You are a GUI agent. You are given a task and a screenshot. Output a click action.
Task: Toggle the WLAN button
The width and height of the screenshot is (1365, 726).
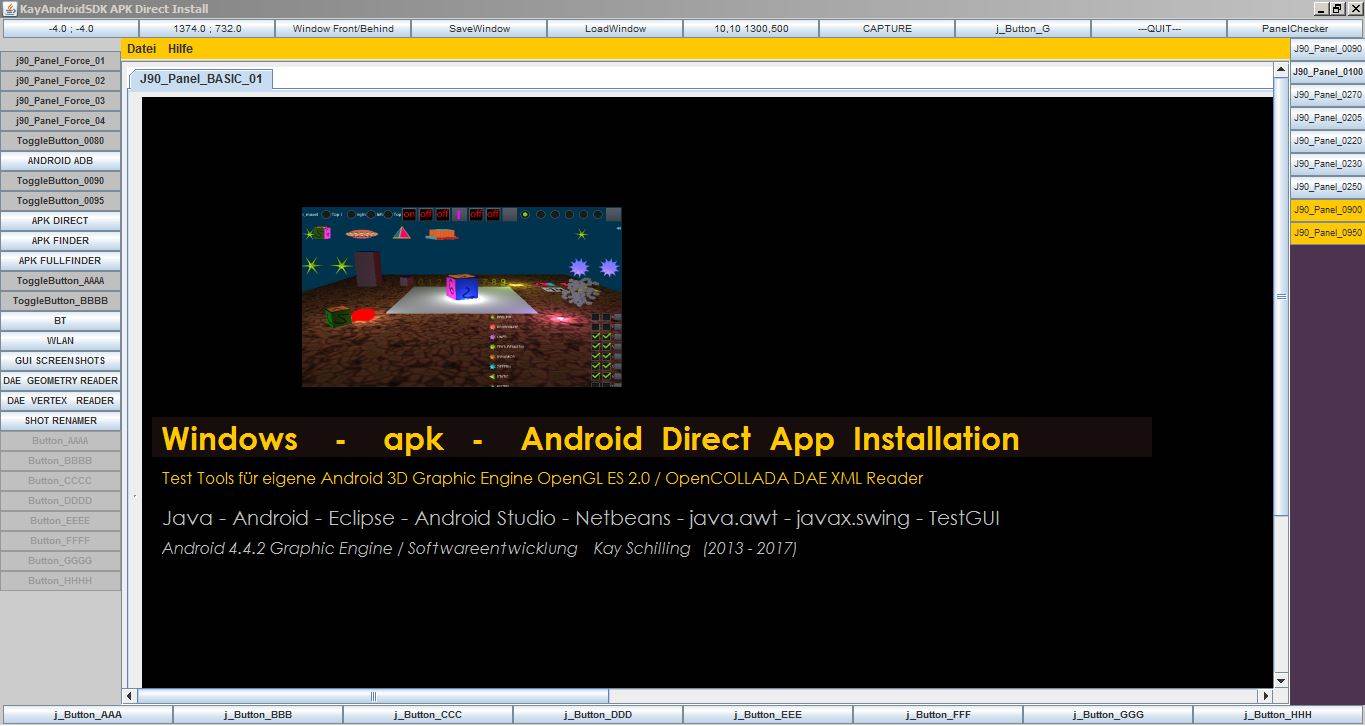[x=60, y=341]
